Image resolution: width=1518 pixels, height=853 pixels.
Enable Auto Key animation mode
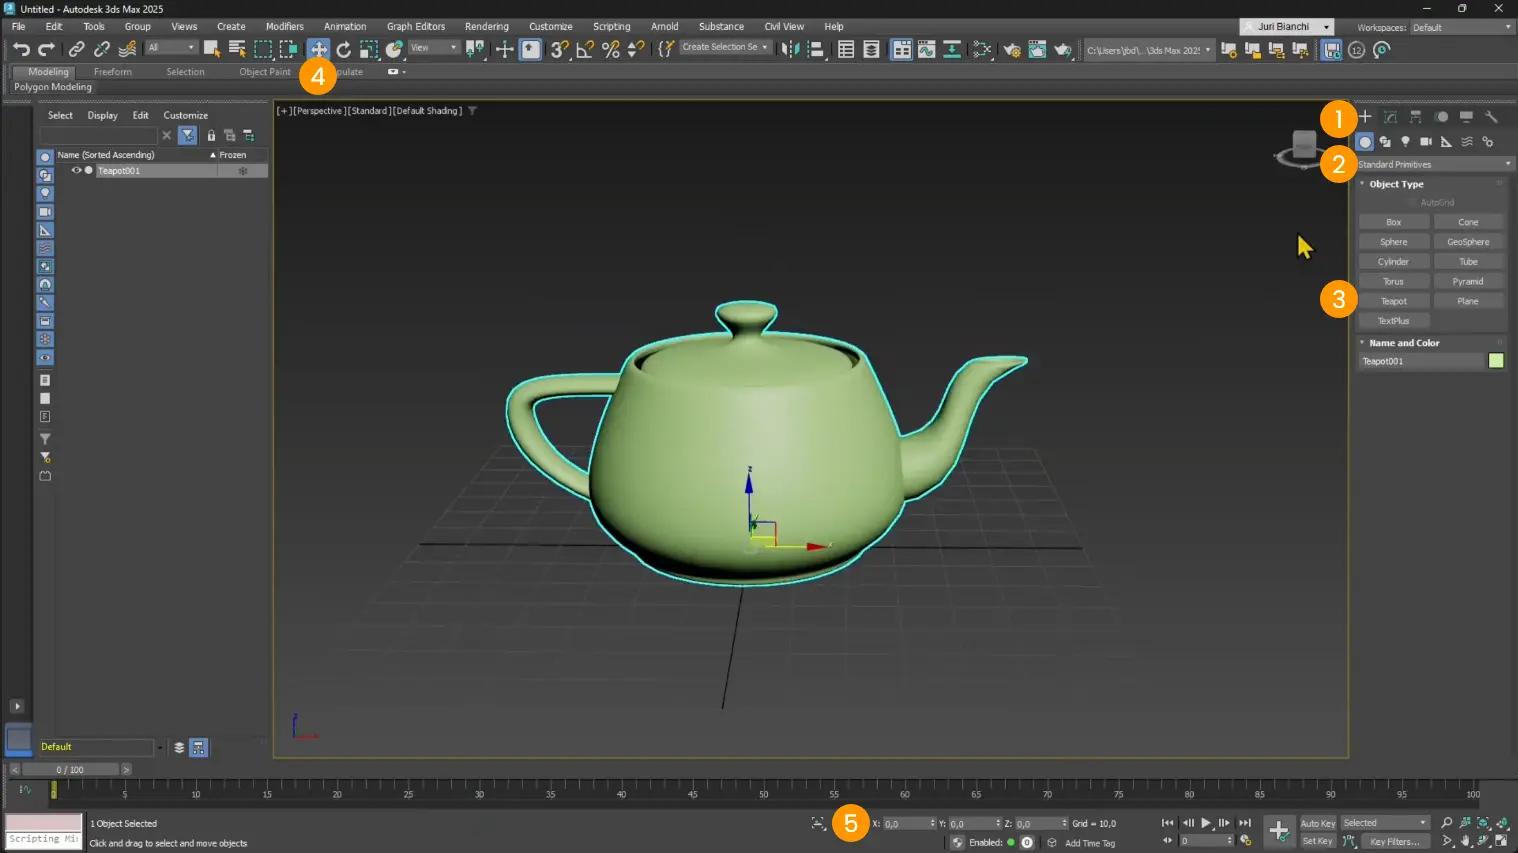[1317, 824]
